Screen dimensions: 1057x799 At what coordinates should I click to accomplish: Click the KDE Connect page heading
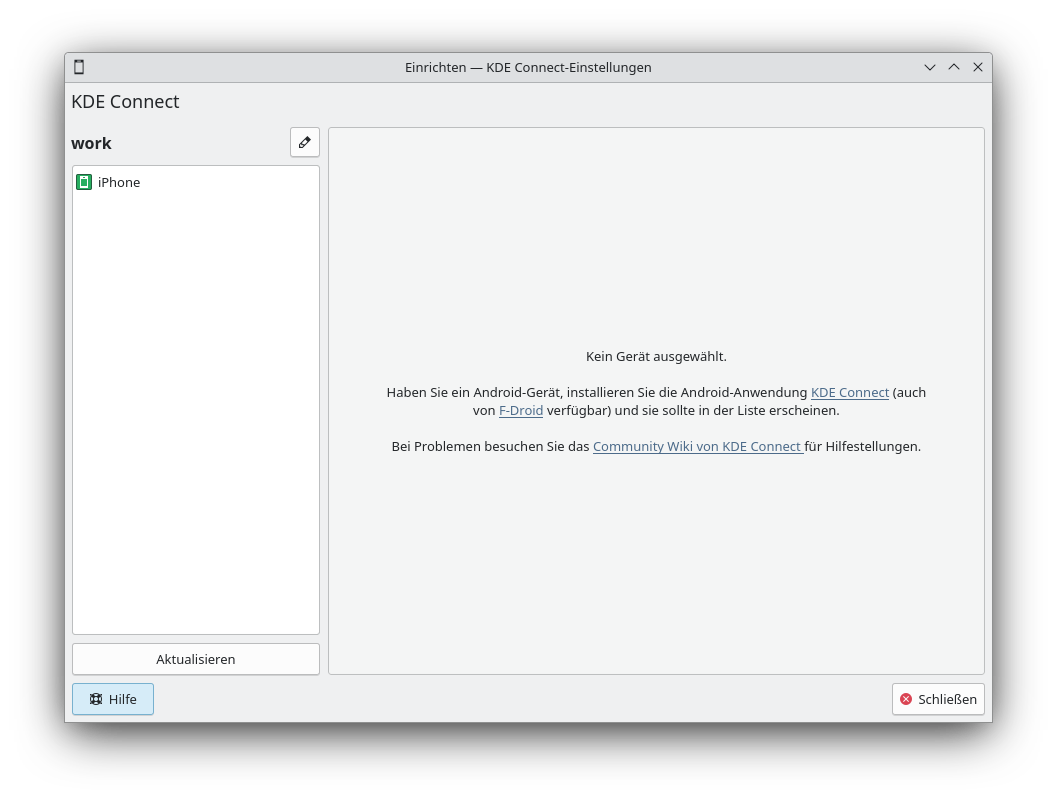125,101
